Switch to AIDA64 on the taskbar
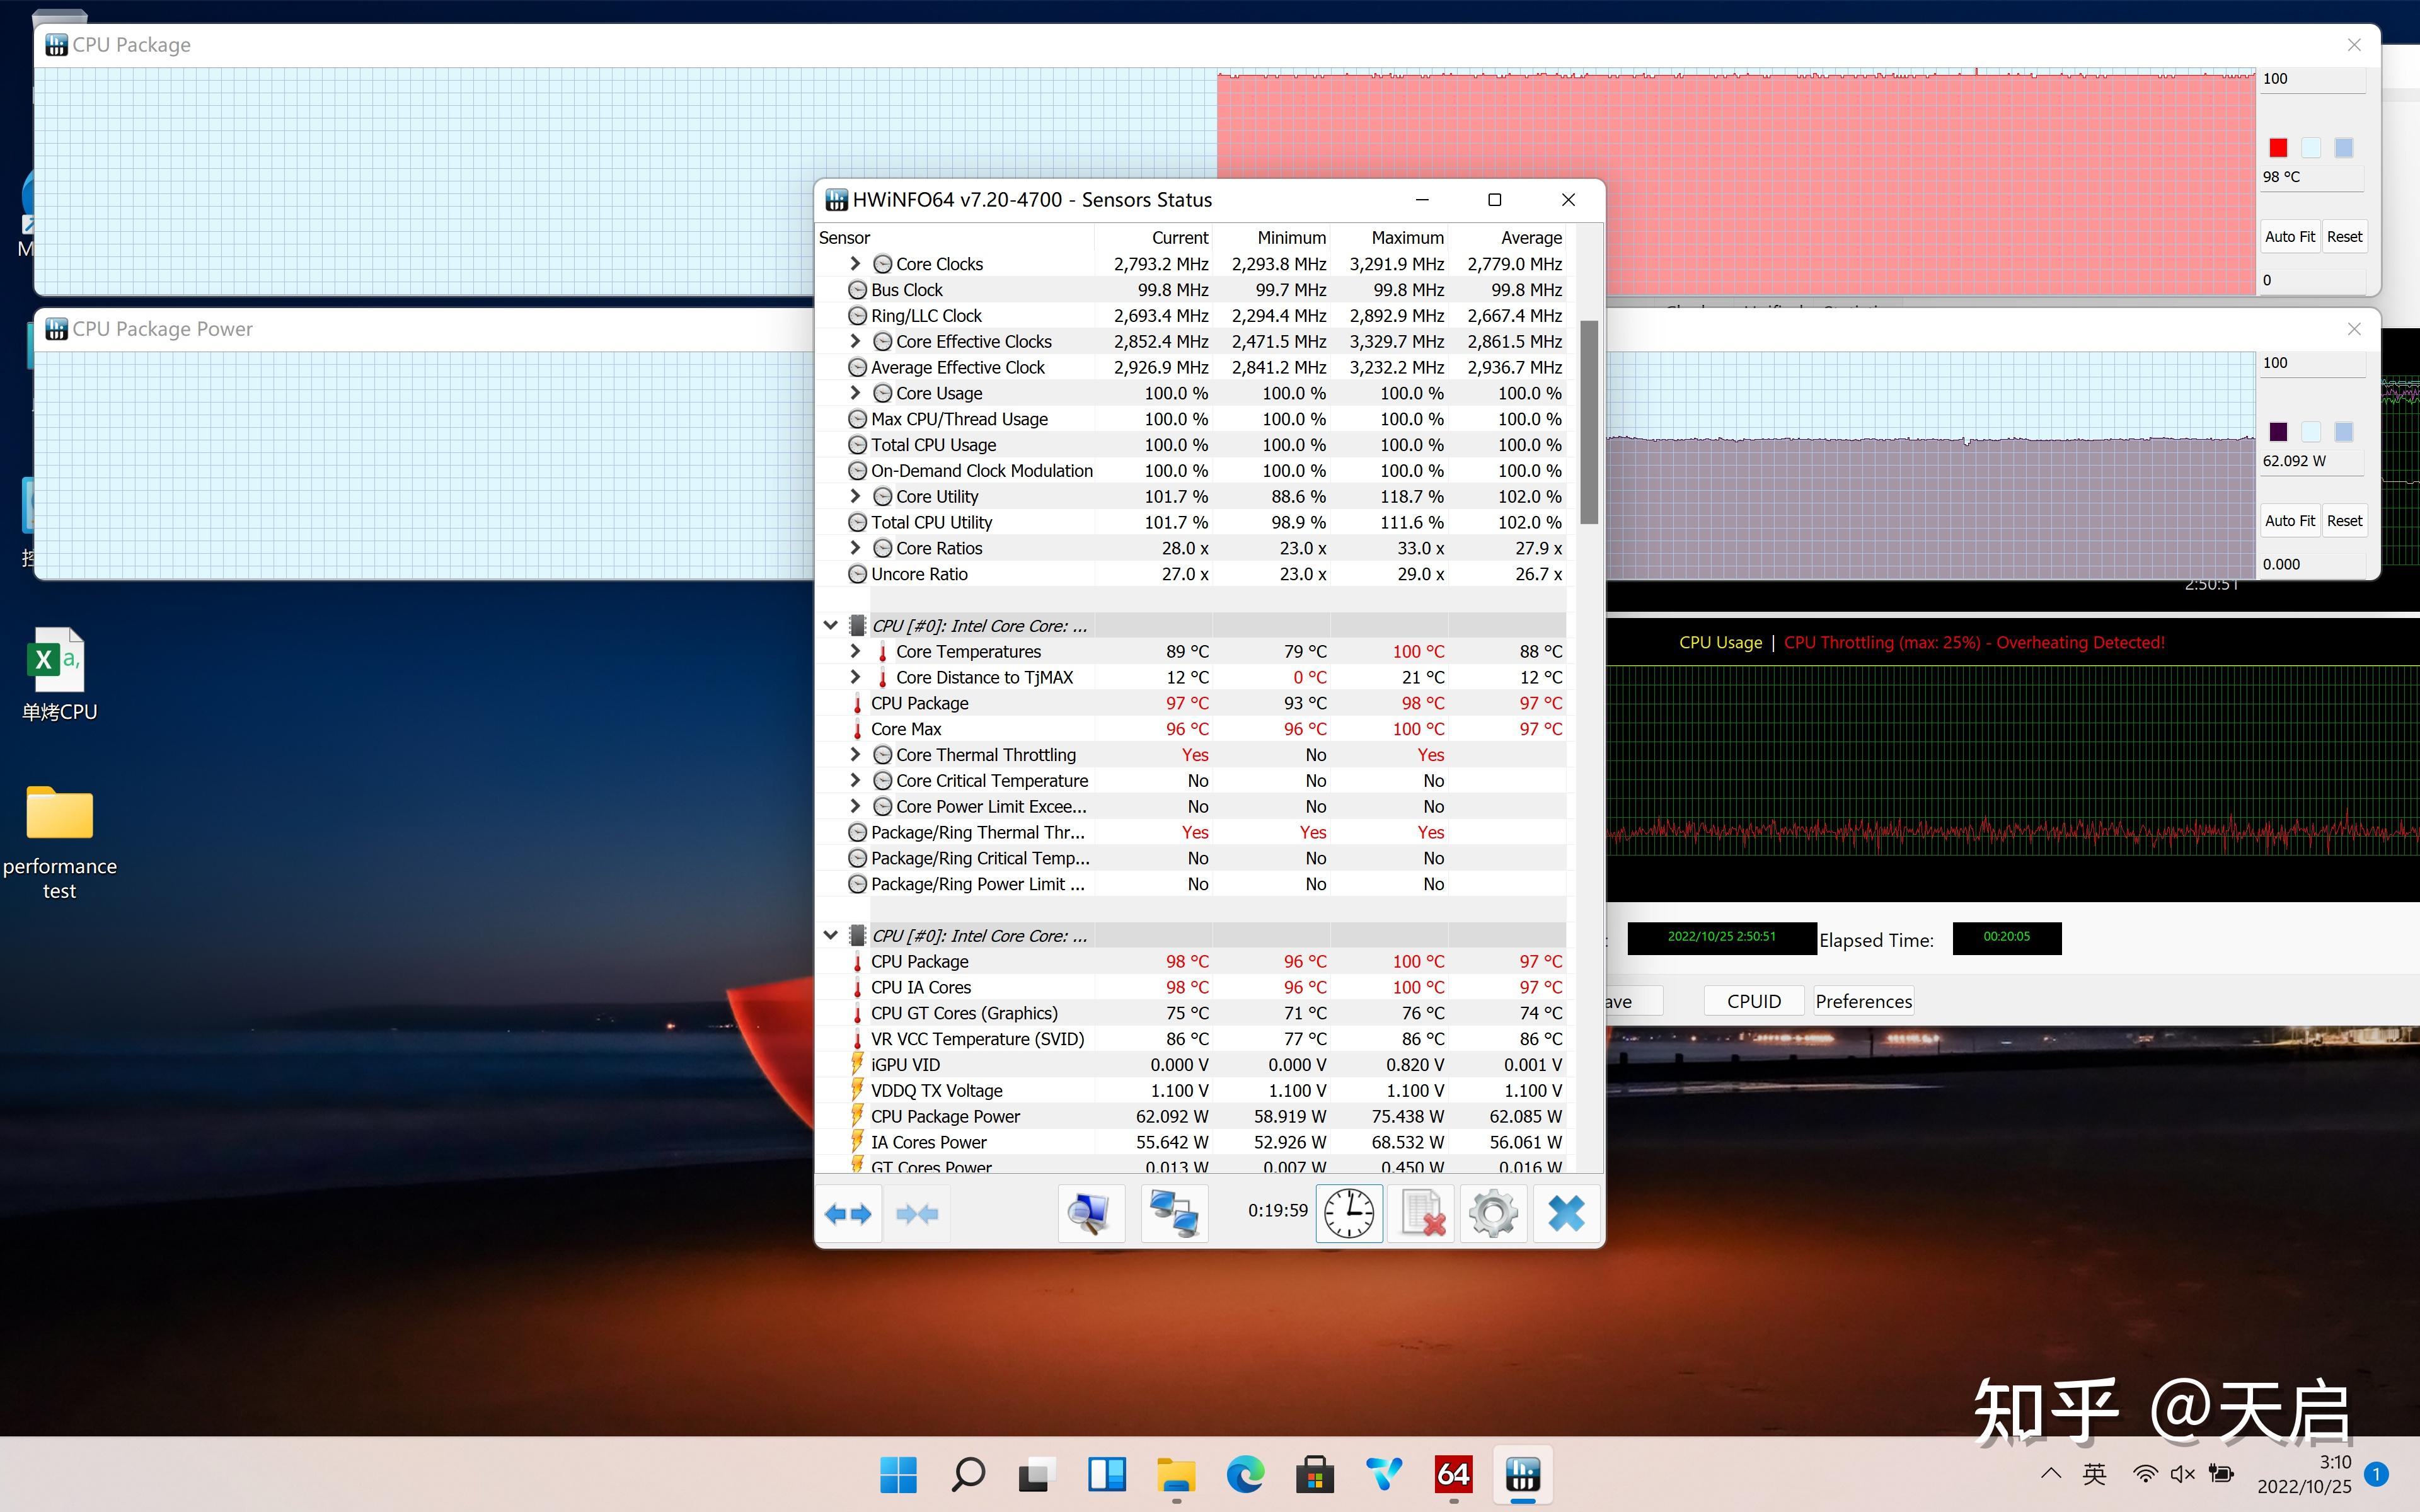The image size is (2420, 1512). (x=1453, y=1474)
